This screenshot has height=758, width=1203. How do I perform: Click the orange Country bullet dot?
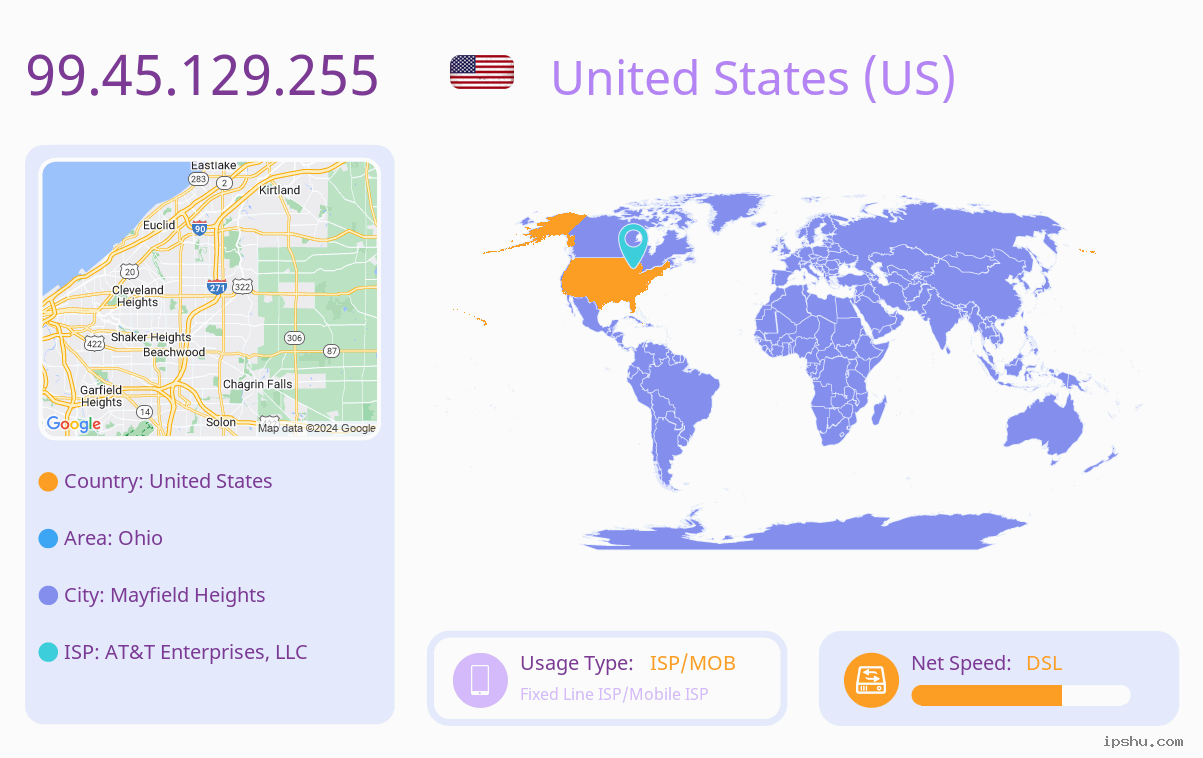point(48,482)
